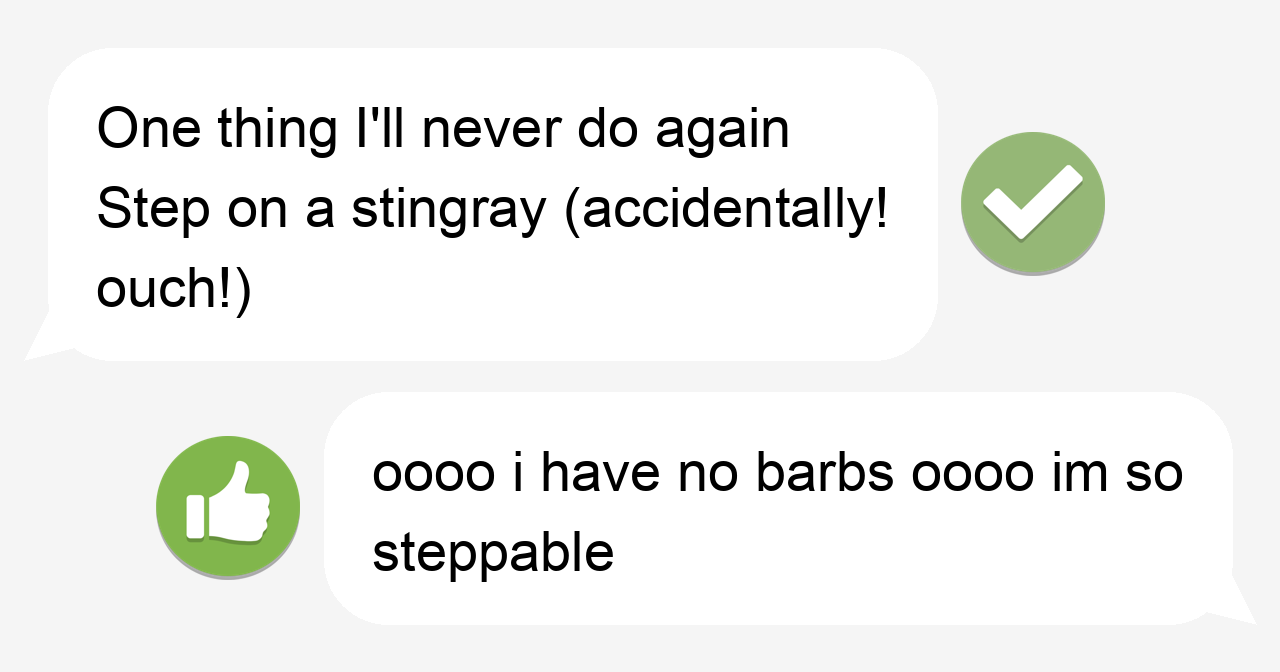Click the green checkmark icon
This screenshot has height=672, width=1280.
[x=1033, y=203]
